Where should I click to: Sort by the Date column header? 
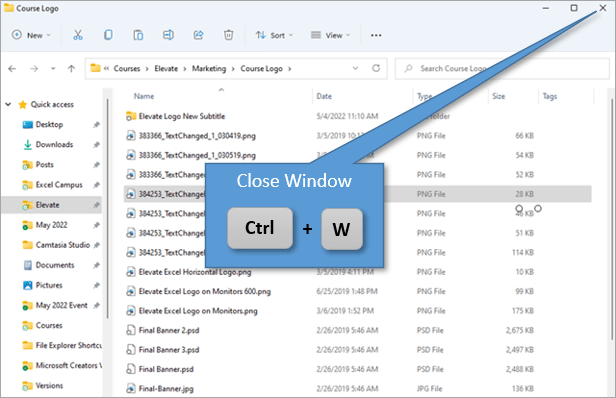point(324,96)
